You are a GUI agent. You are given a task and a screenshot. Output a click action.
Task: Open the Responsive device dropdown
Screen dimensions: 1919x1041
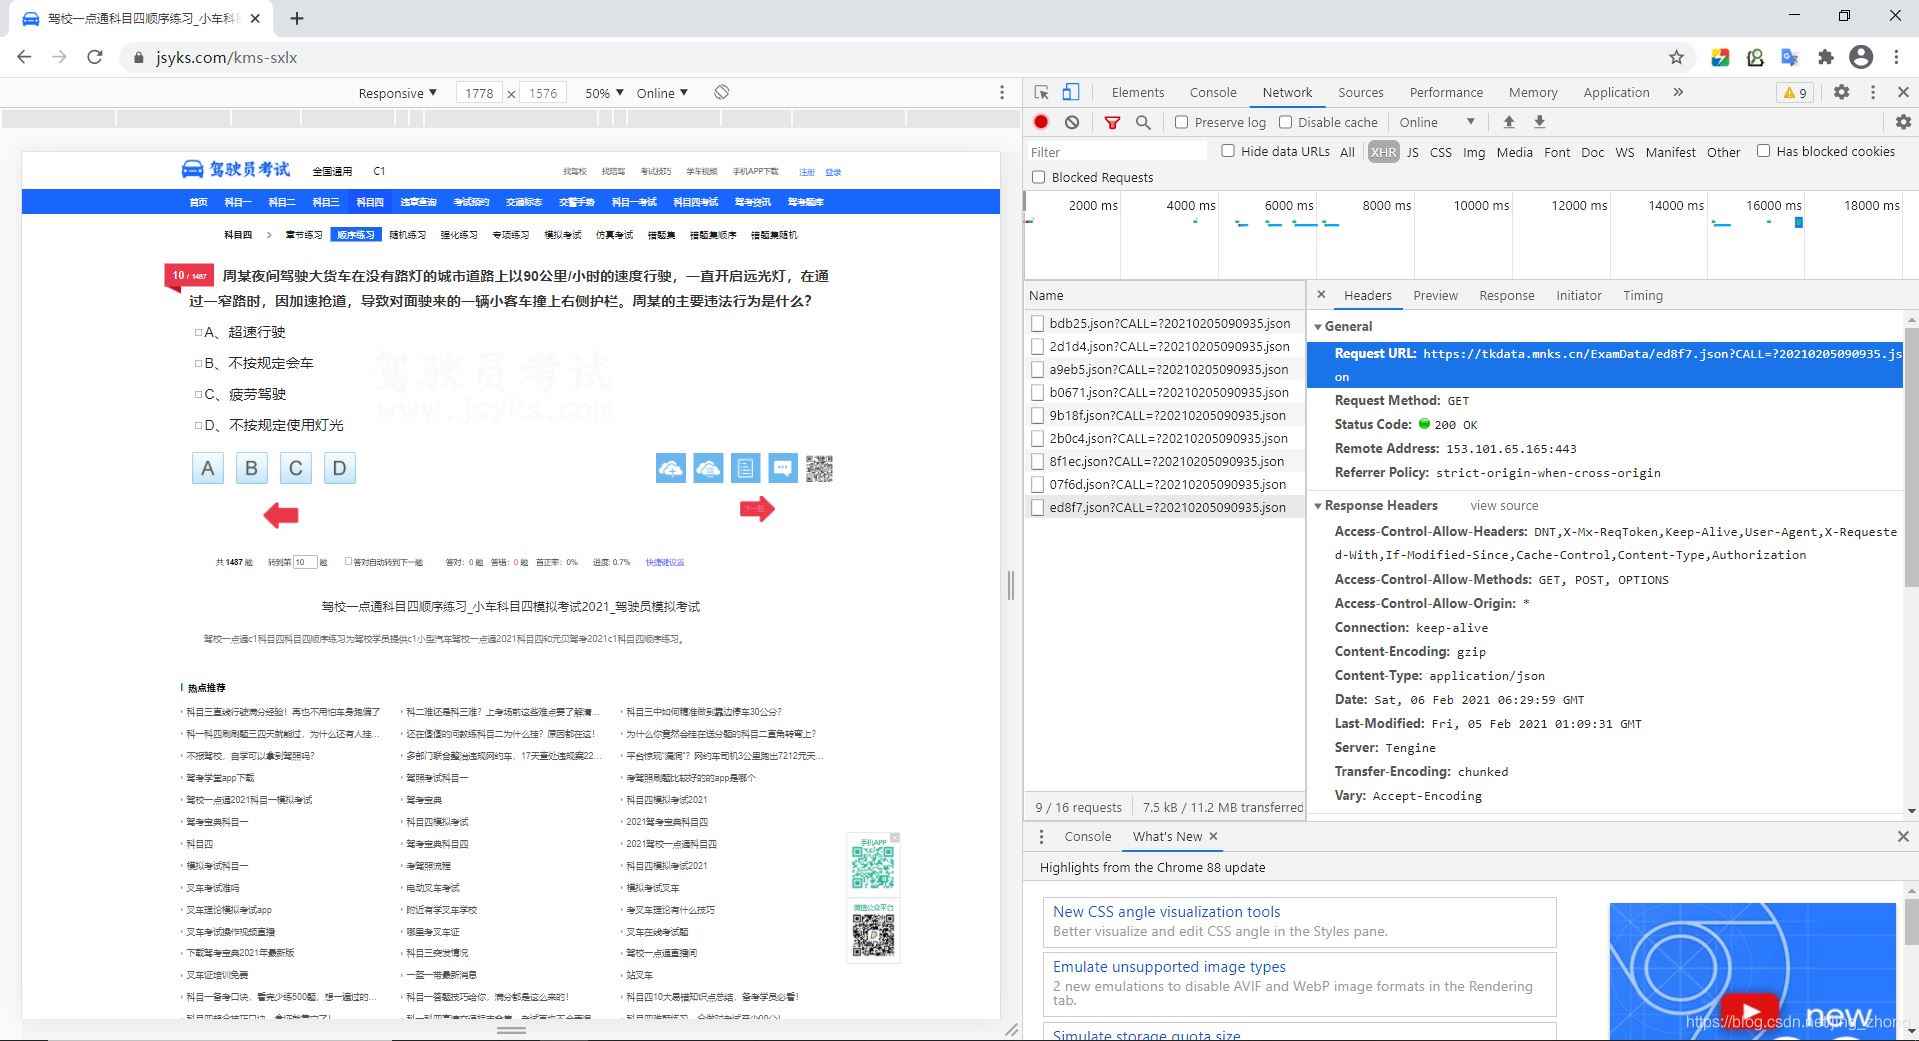[x=397, y=93]
